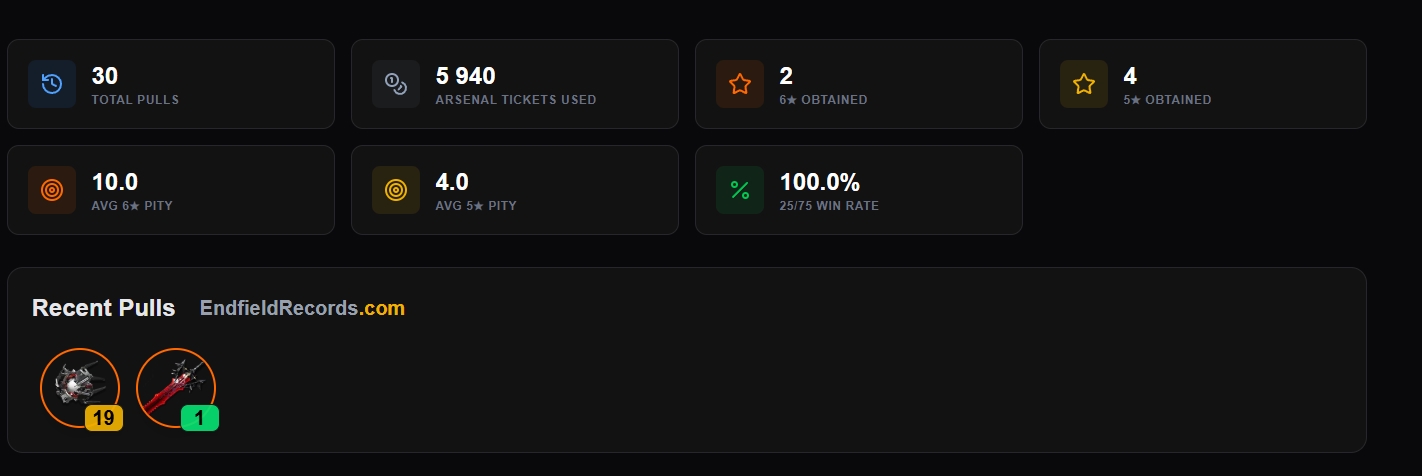The image size is (1422, 476).
Task: Select the first weapon thumbnail in Recent Pulls
Action: click(x=78, y=386)
